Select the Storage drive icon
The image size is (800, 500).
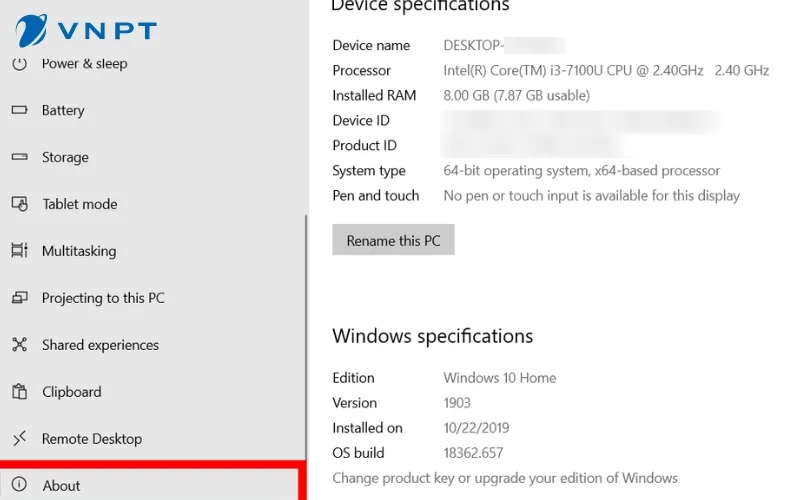(x=19, y=157)
